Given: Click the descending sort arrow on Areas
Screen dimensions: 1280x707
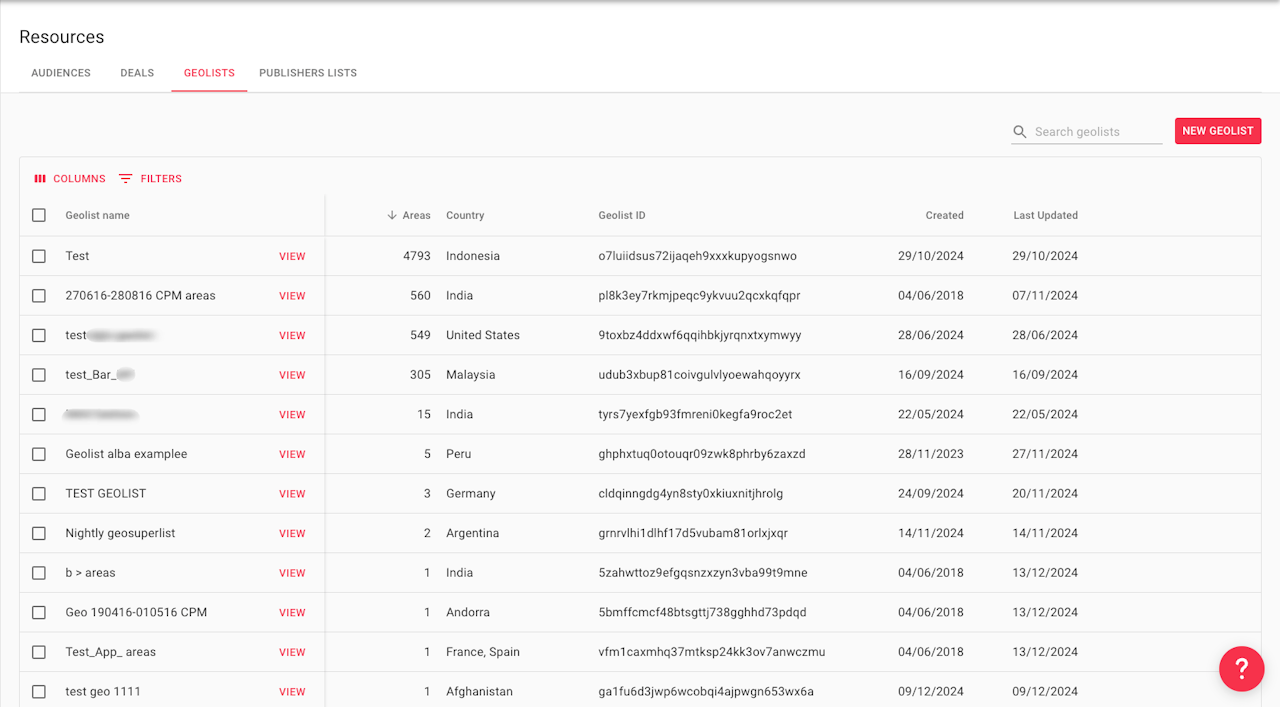Looking at the screenshot, I should tap(392, 215).
